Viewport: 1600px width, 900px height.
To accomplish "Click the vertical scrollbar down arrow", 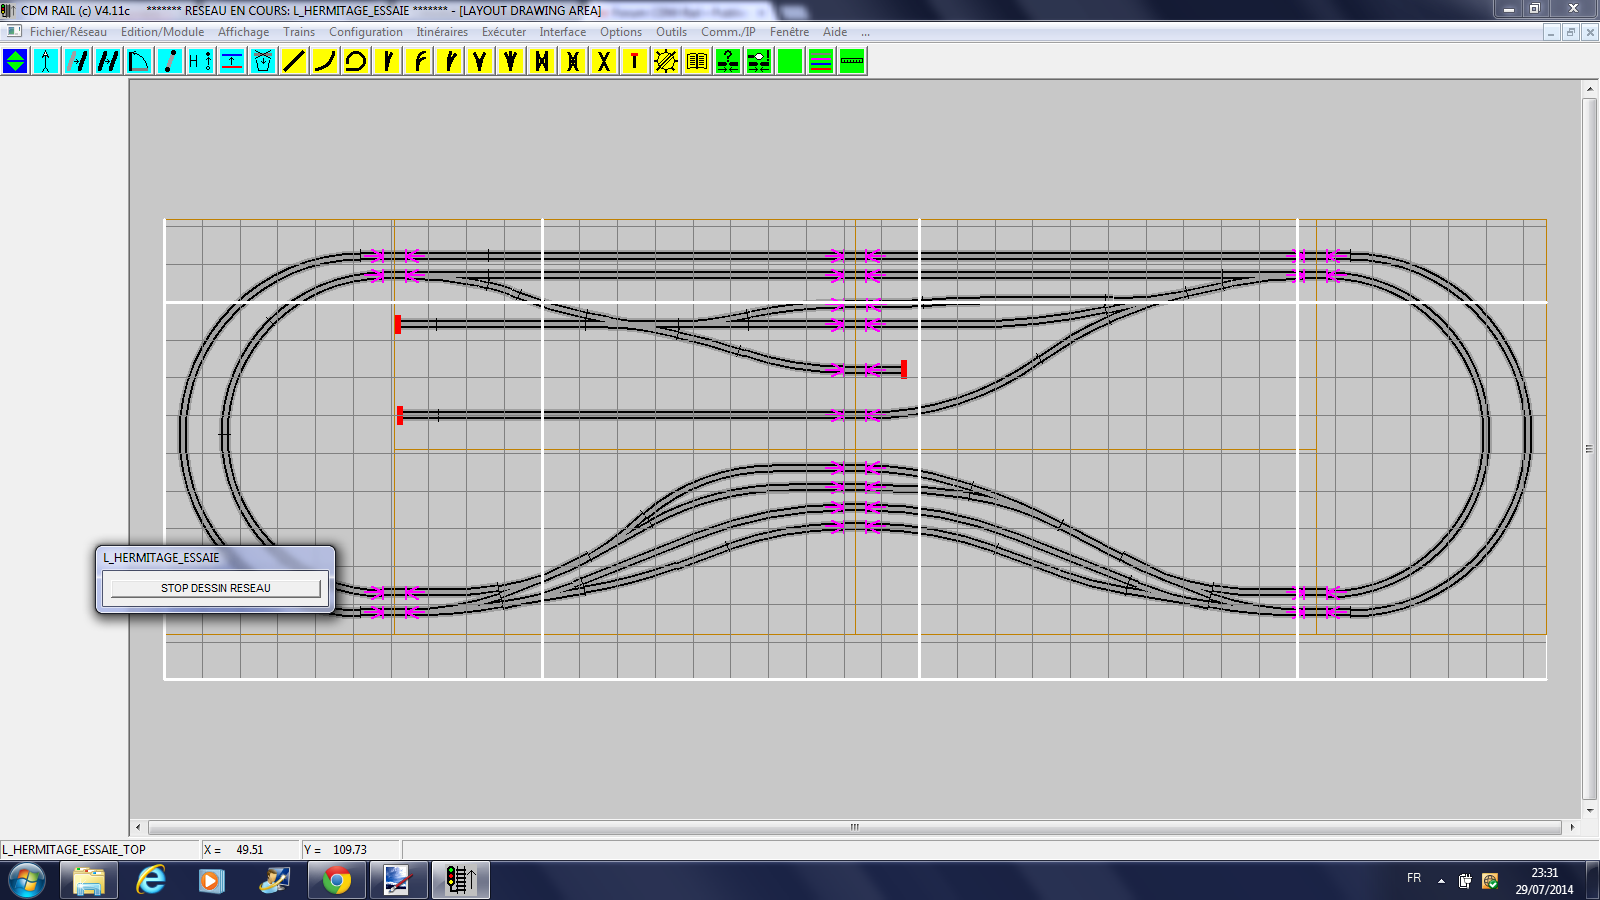I will (x=1590, y=811).
